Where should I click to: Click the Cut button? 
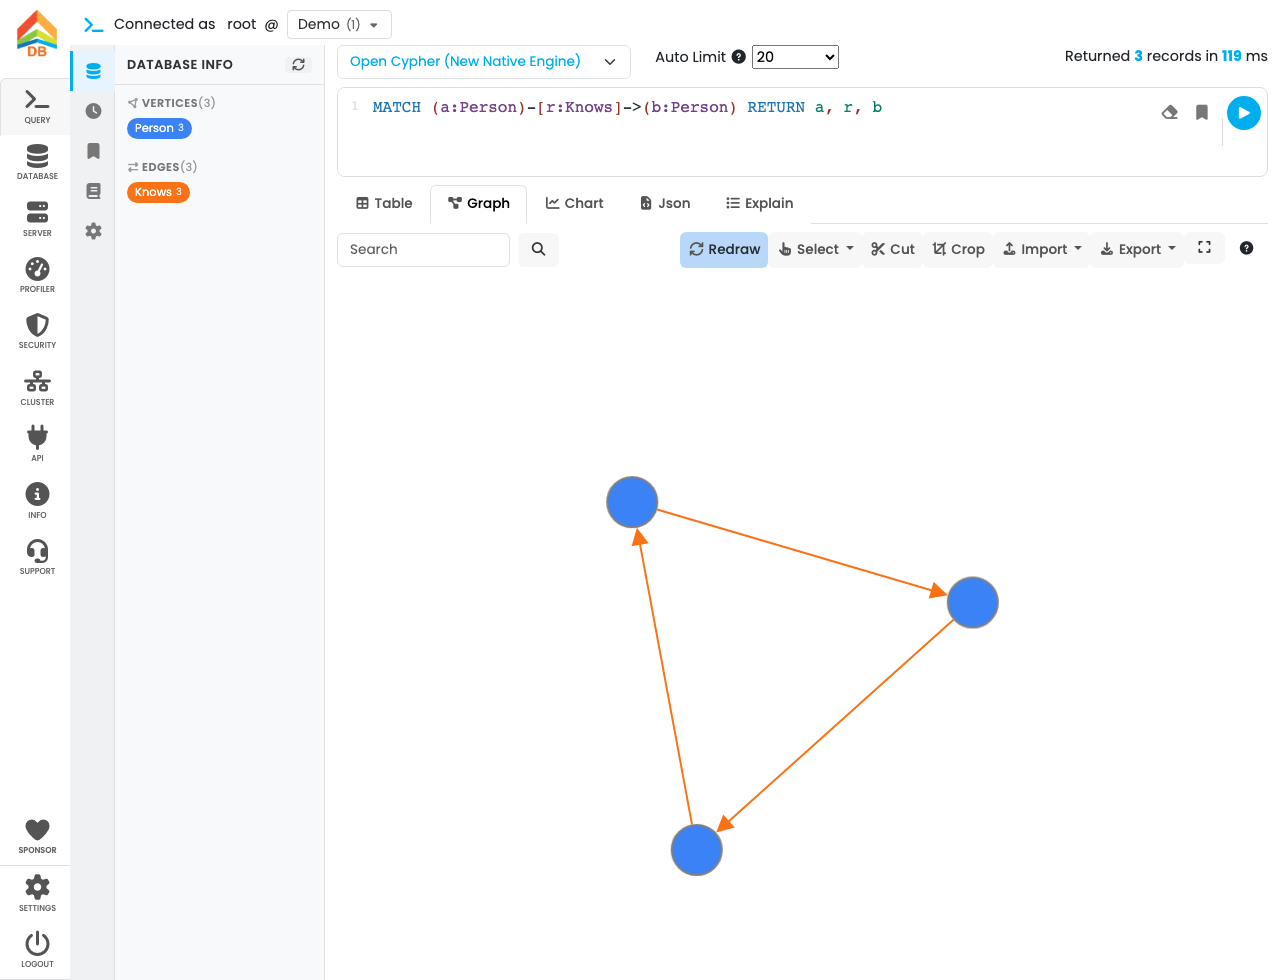(x=893, y=249)
